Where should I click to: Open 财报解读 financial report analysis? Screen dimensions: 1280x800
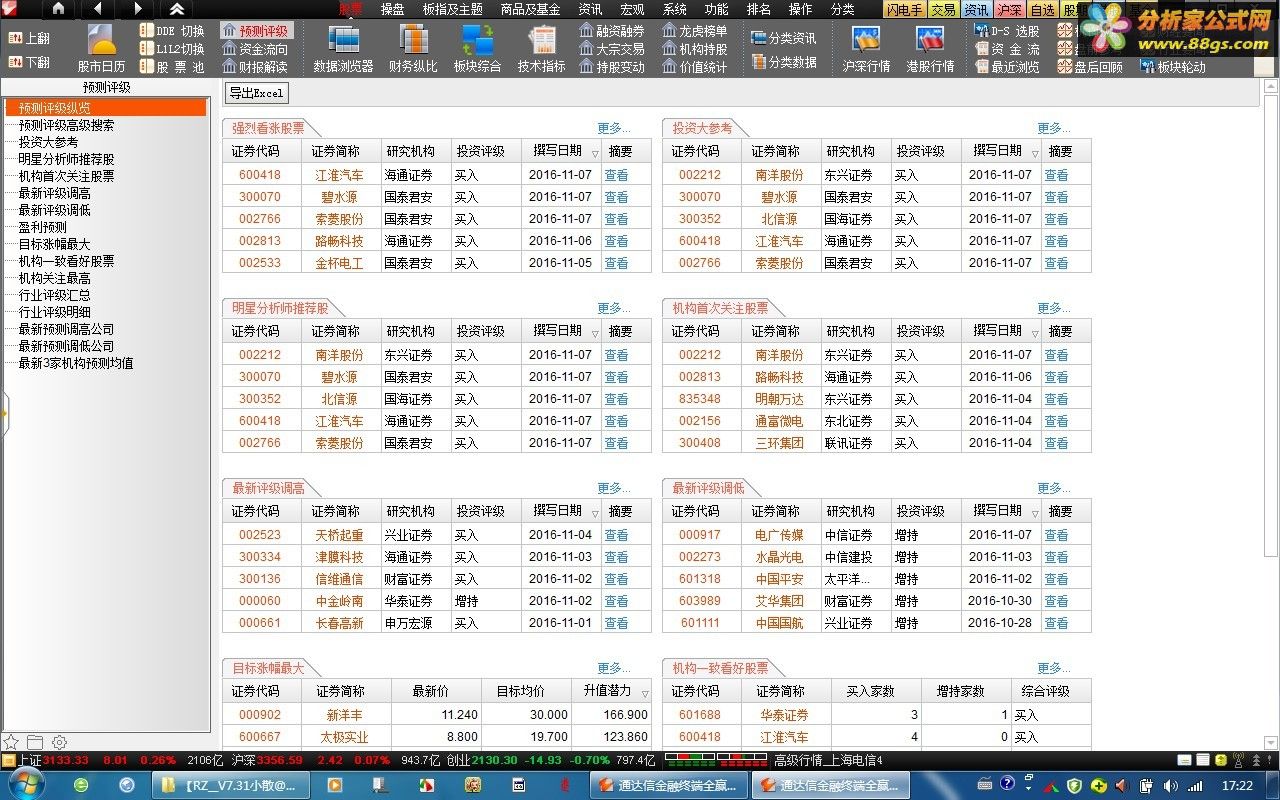click(x=255, y=67)
